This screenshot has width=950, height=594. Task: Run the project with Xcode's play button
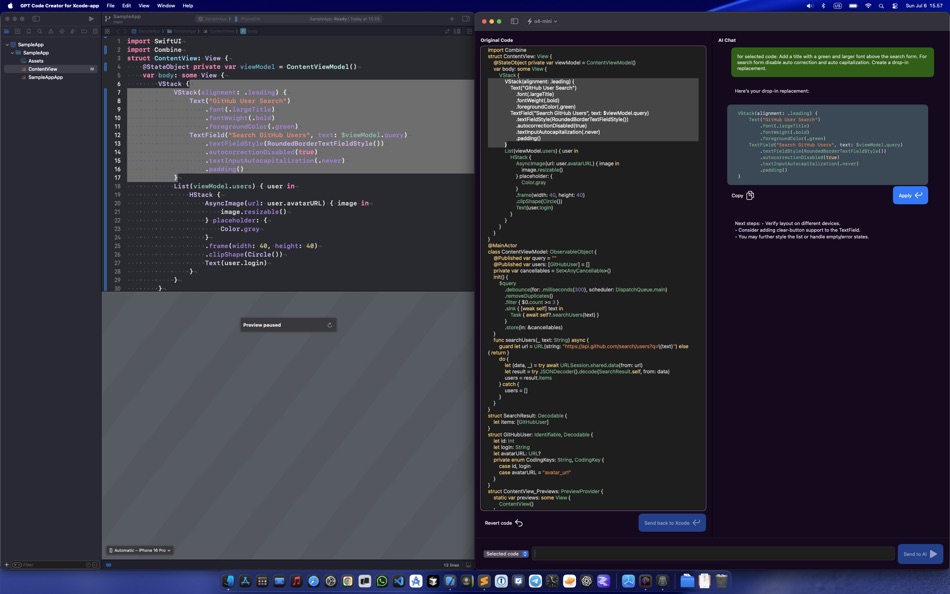(91, 19)
